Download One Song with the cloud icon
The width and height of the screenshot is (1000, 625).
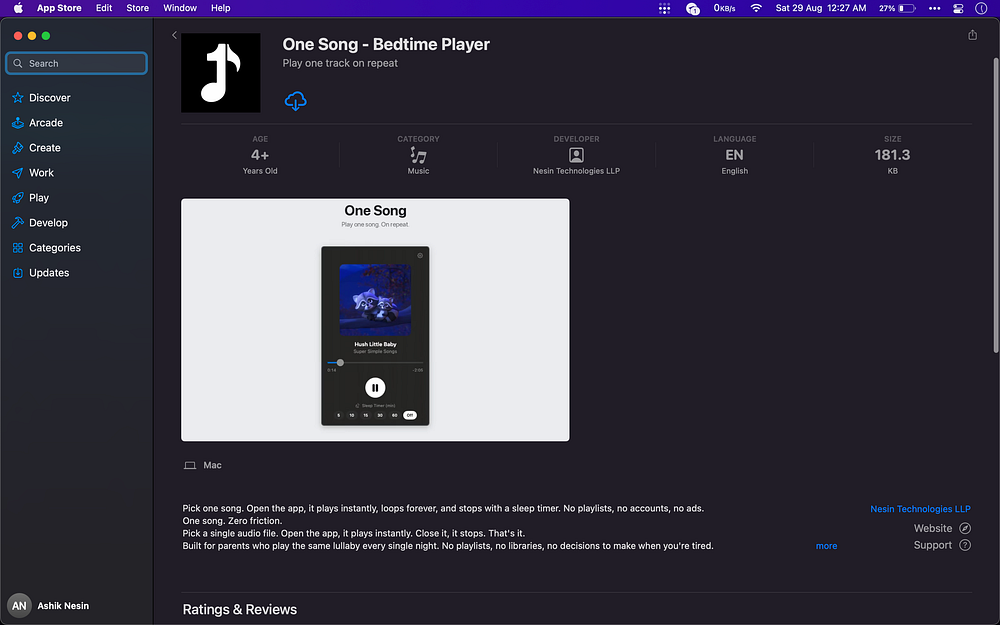coord(295,101)
